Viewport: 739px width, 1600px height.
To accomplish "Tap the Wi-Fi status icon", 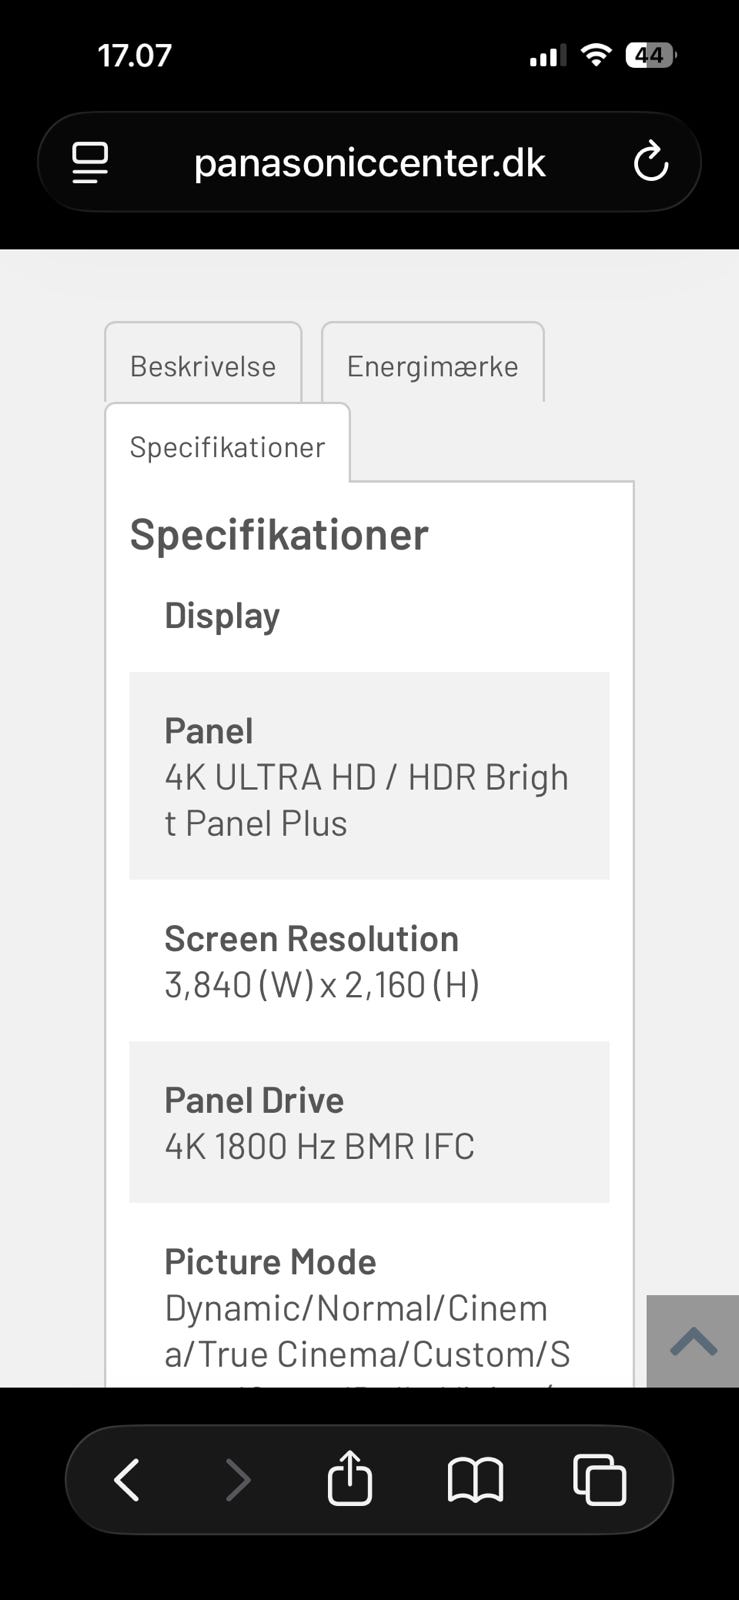I will point(596,55).
